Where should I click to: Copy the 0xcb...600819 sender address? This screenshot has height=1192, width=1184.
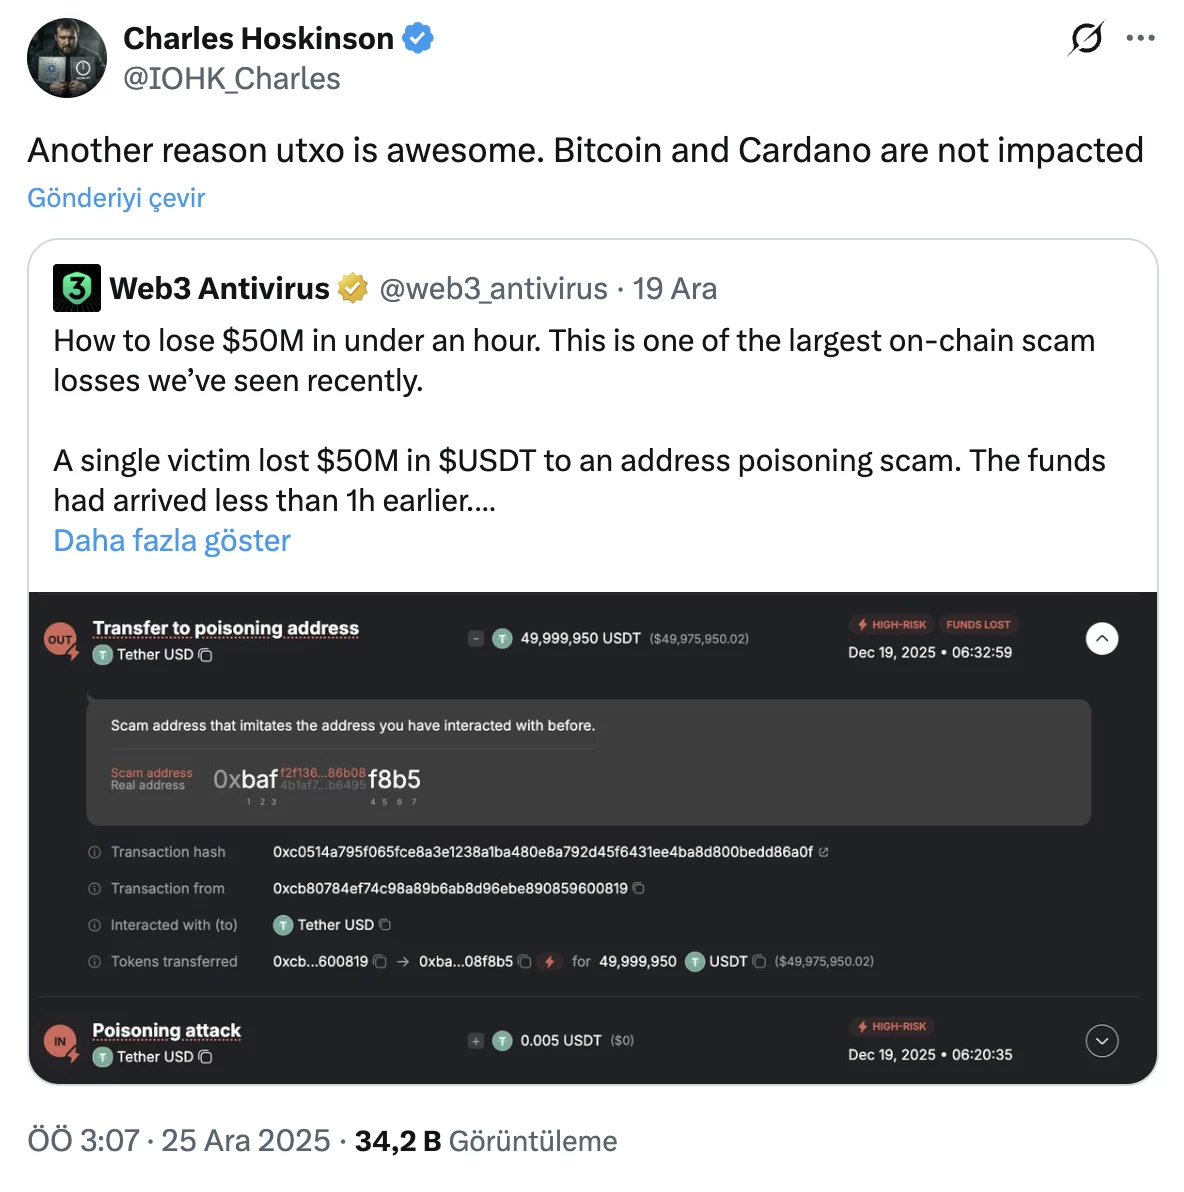380,962
